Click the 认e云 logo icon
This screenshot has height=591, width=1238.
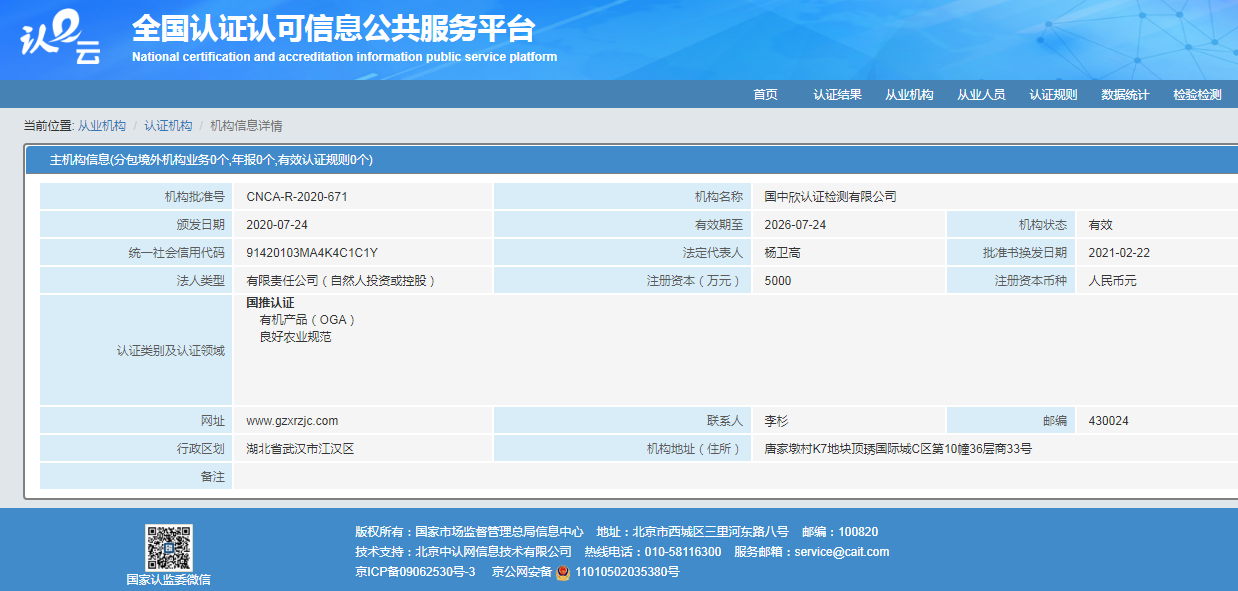coord(61,38)
